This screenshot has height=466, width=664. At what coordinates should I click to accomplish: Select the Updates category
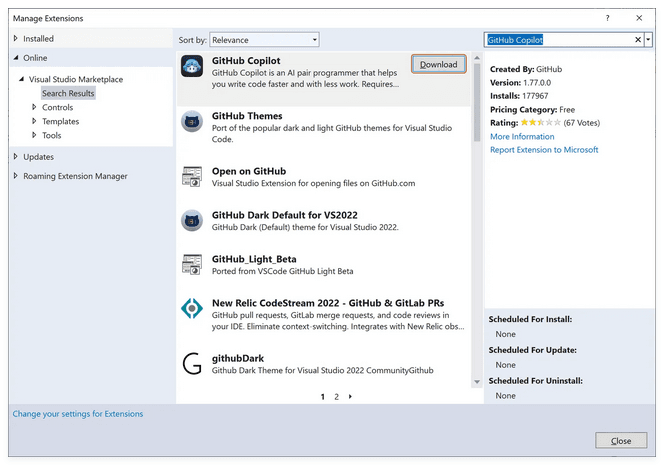click(x=39, y=157)
